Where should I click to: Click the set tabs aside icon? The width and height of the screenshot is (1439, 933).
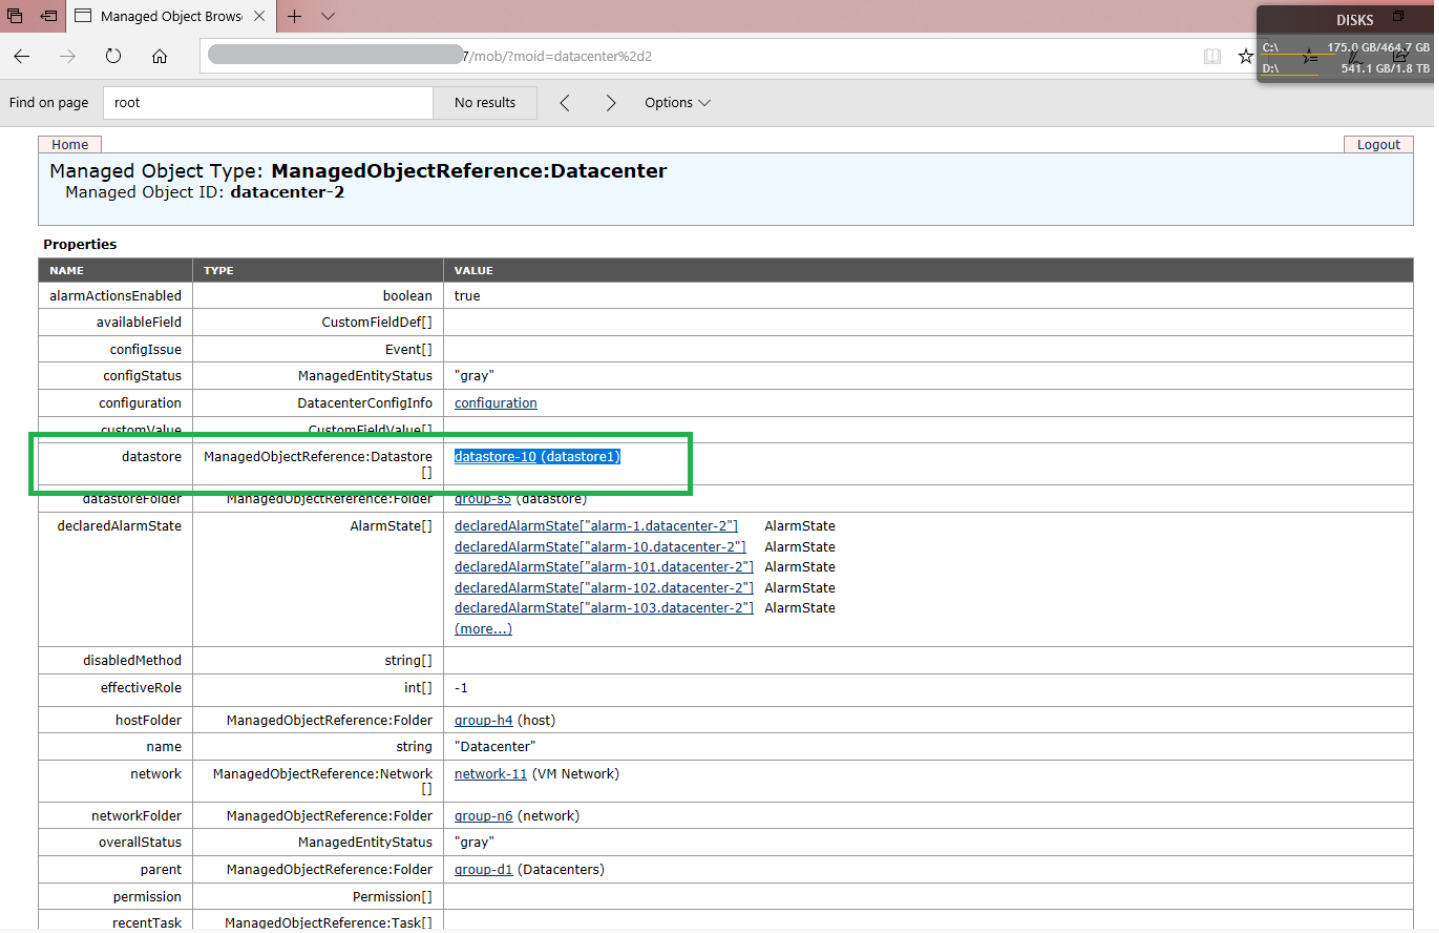pos(49,16)
